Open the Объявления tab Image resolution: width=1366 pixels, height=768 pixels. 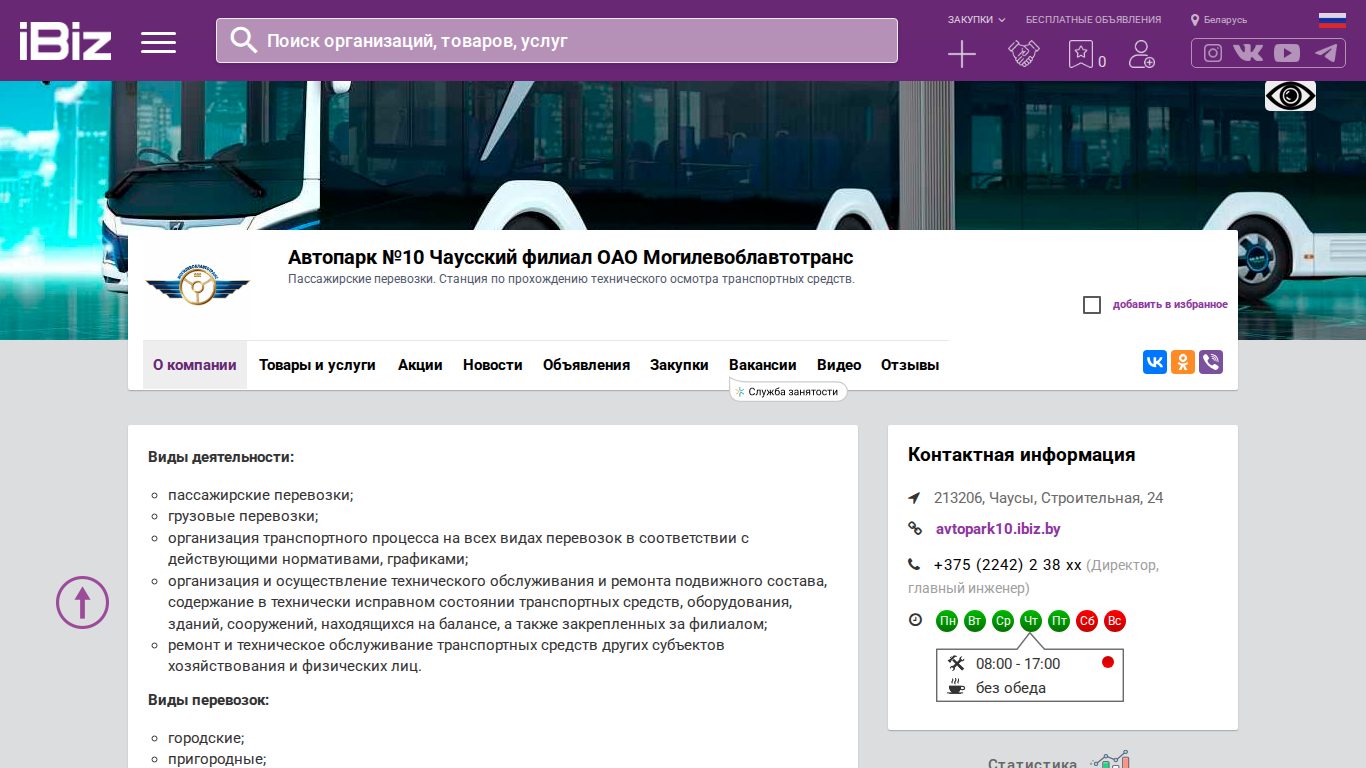coord(586,365)
